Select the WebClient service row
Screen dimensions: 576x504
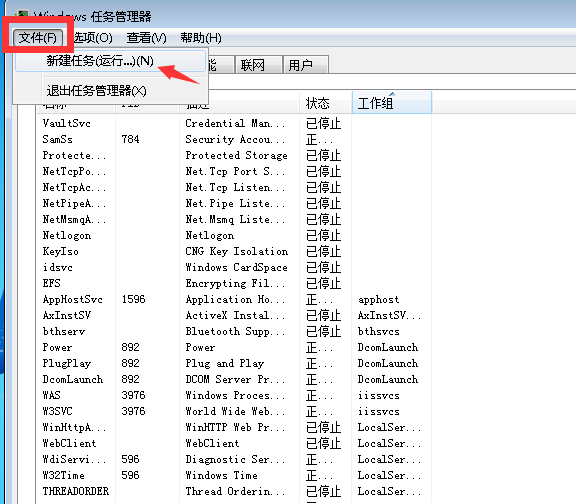(234, 443)
